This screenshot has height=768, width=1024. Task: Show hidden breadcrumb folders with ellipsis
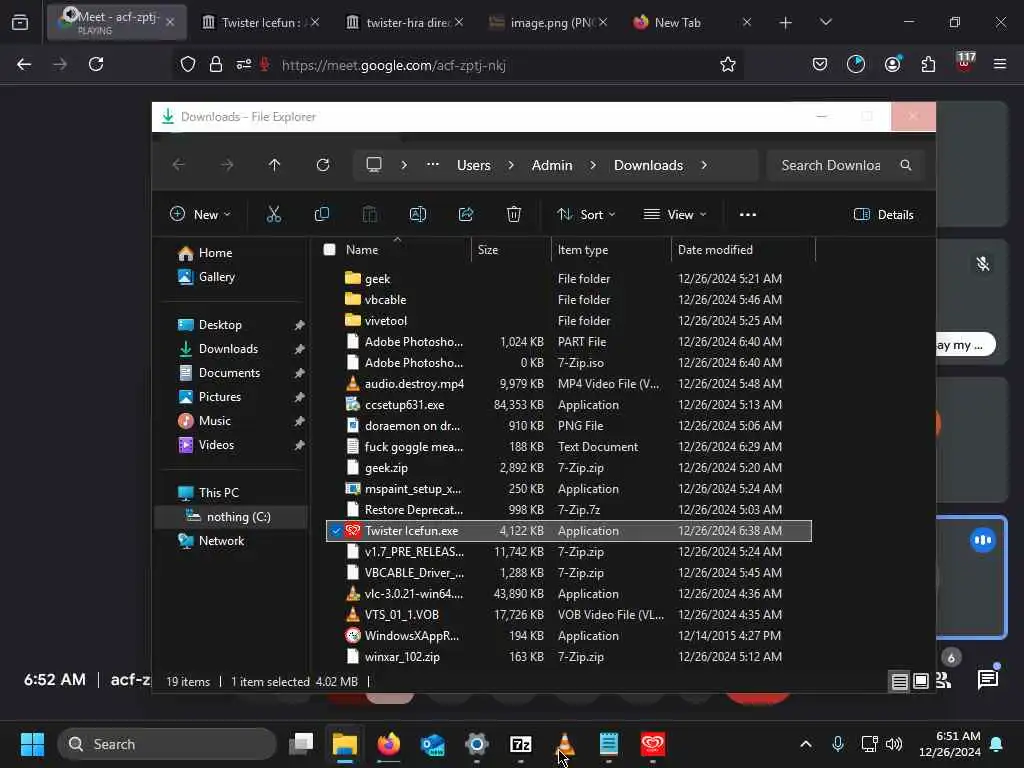pyautogui.click(x=432, y=165)
